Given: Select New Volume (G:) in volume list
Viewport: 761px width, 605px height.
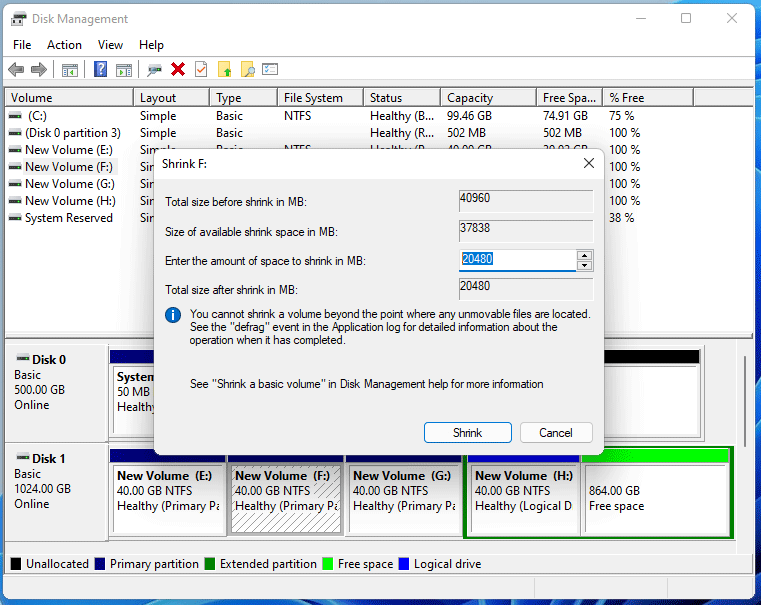Looking at the screenshot, I should pos(69,184).
